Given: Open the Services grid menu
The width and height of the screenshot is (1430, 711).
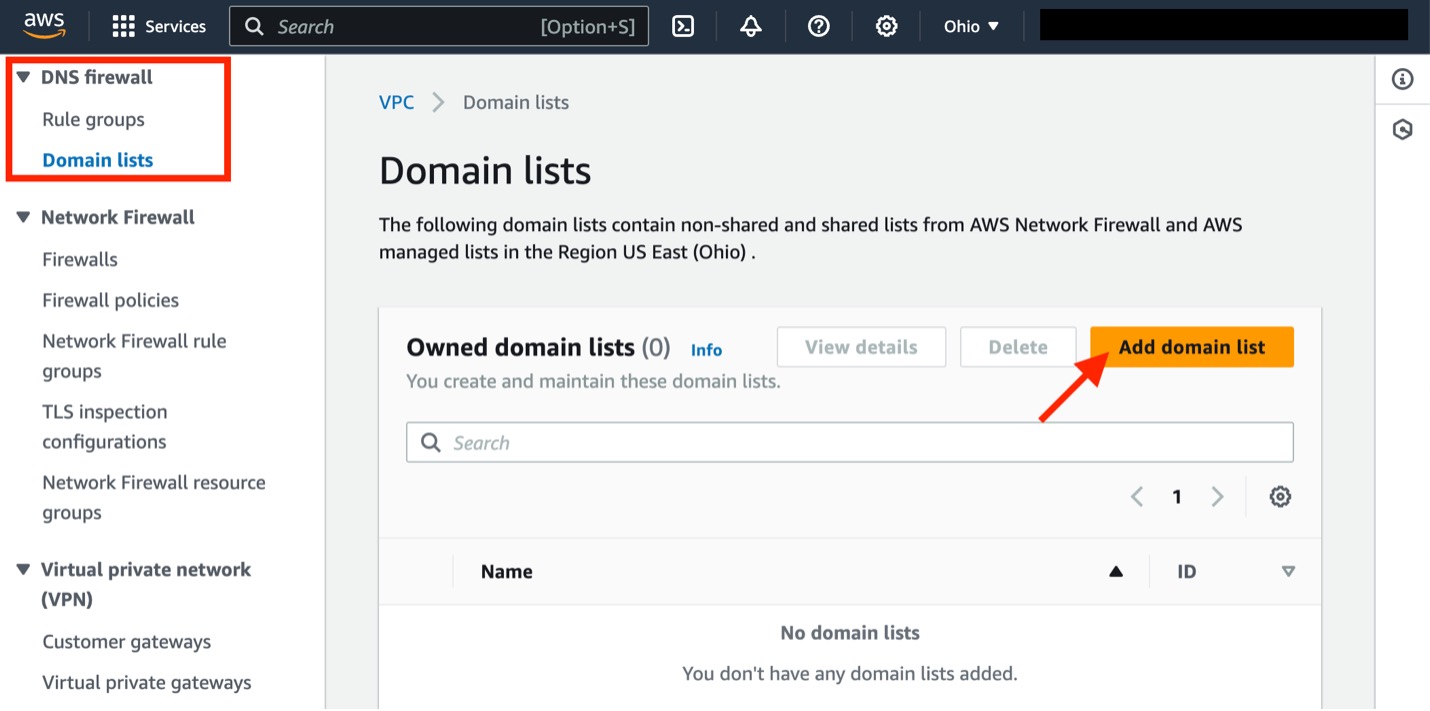Looking at the screenshot, I should pyautogui.click(x=159, y=26).
